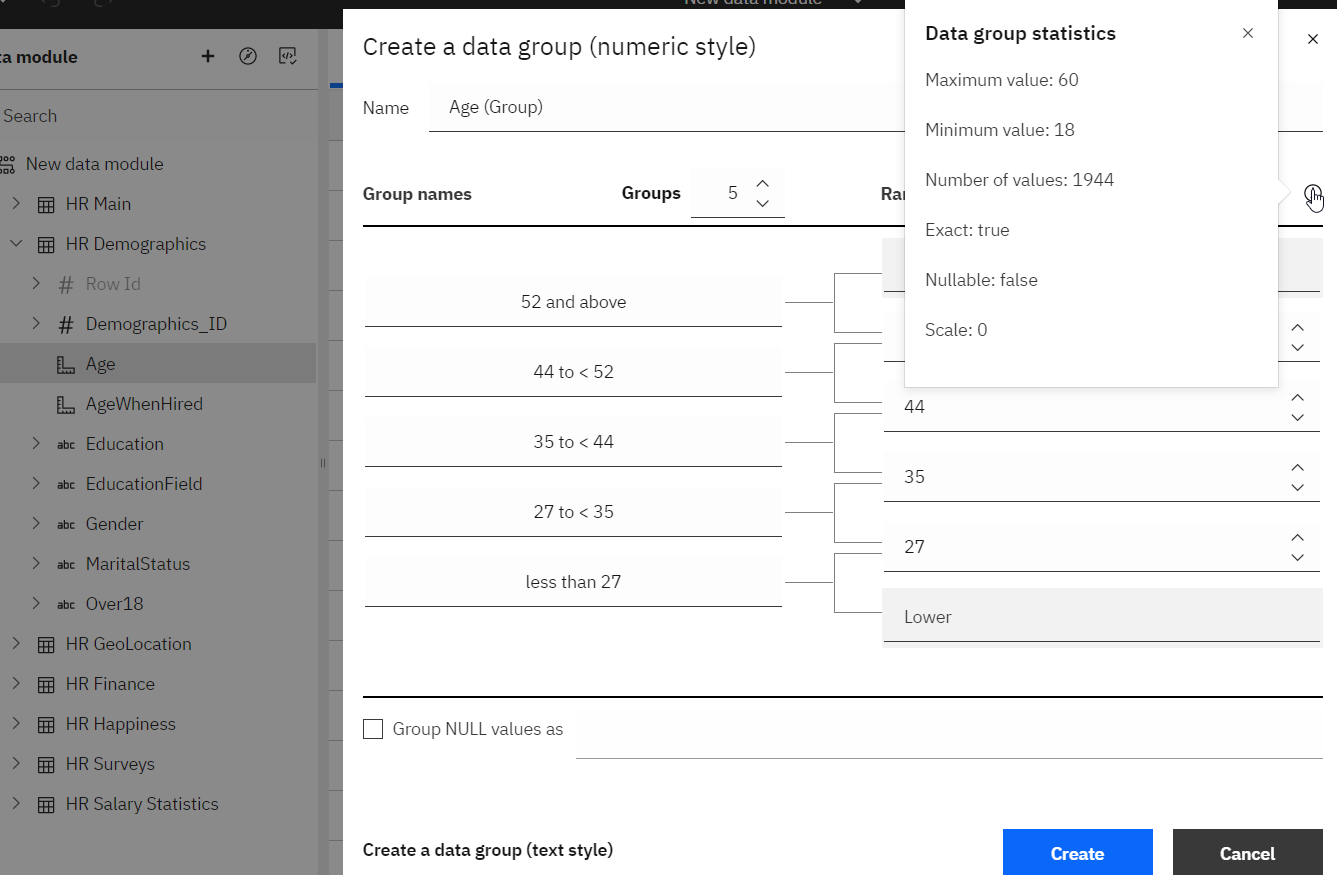The image size is (1337, 875).
Task: Click the ruler icon beside AgeWhenHired
Action: tap(66, 404)
